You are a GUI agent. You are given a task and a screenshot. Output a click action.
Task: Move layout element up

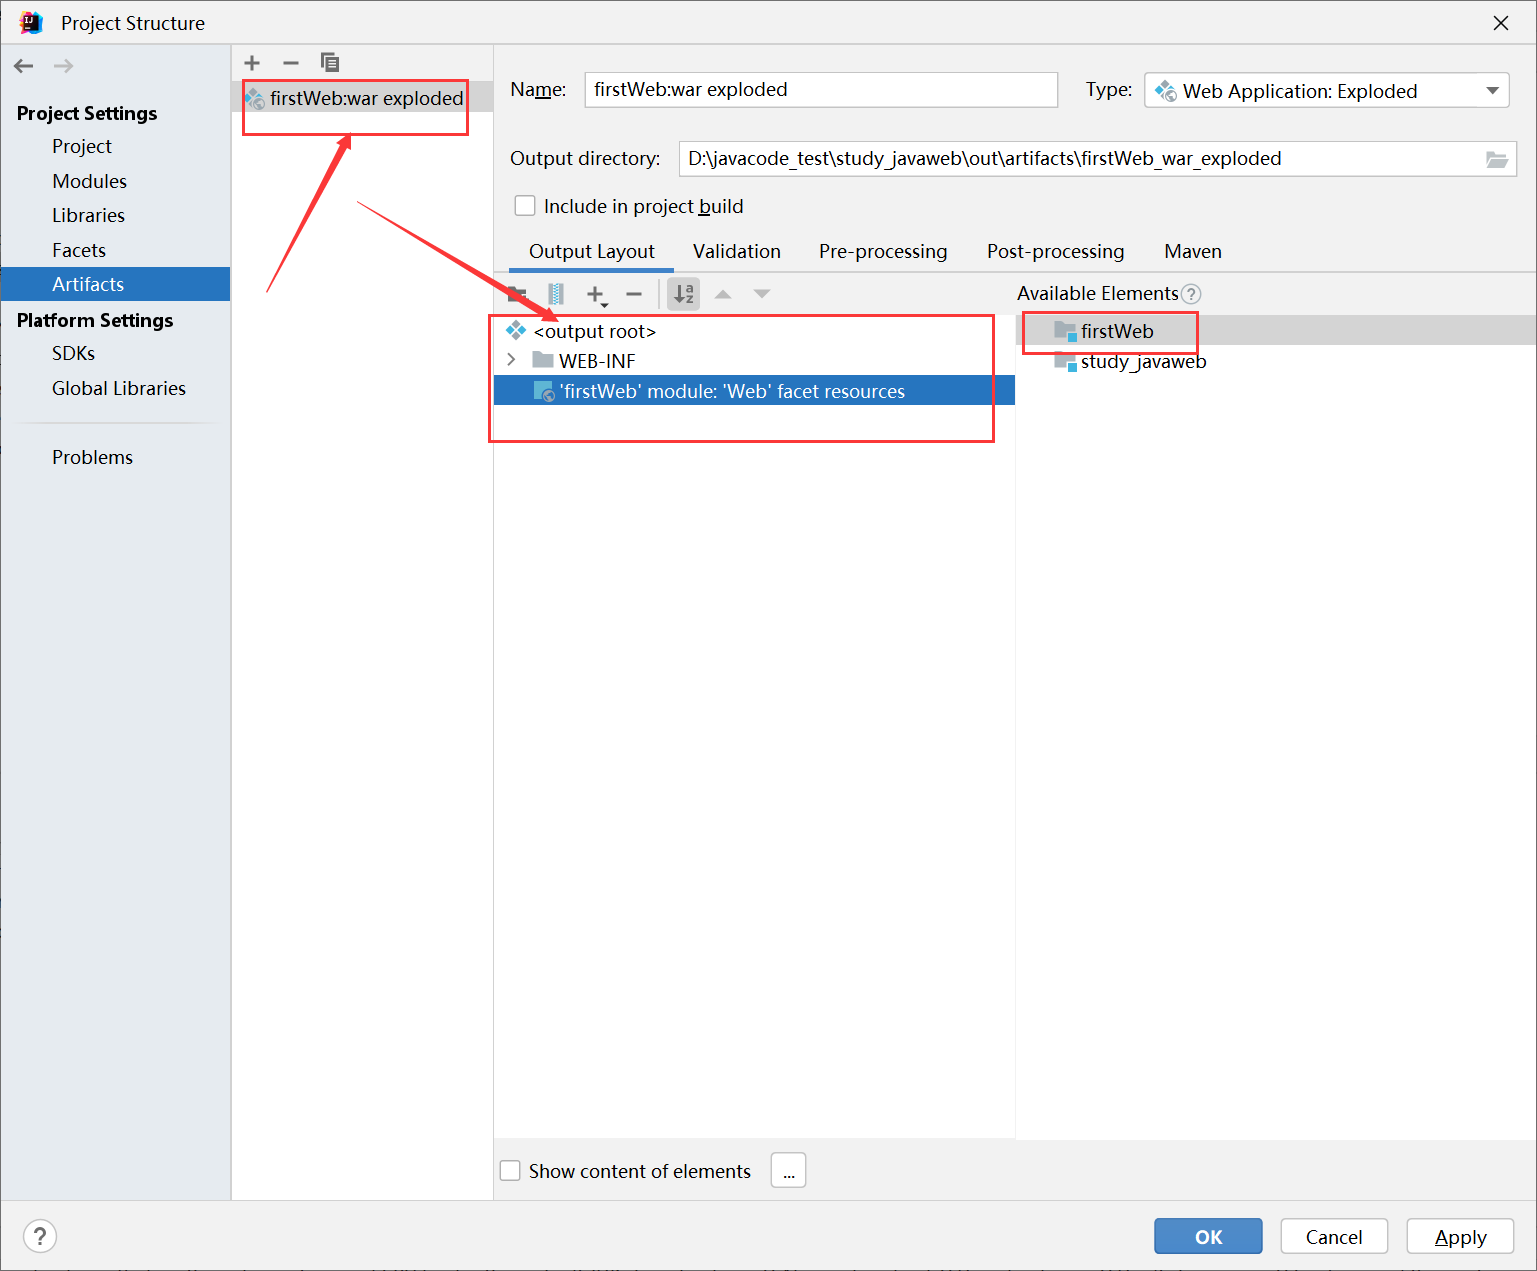[723, 294]
